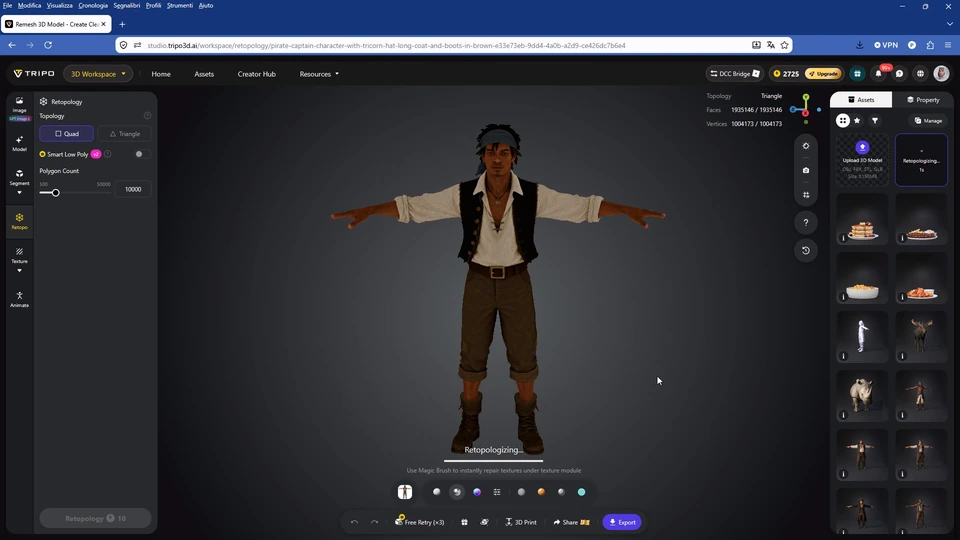Select the rhino asset thumbnail
Image resolution: width=960 pixels, height=540 pixels.
862,396
